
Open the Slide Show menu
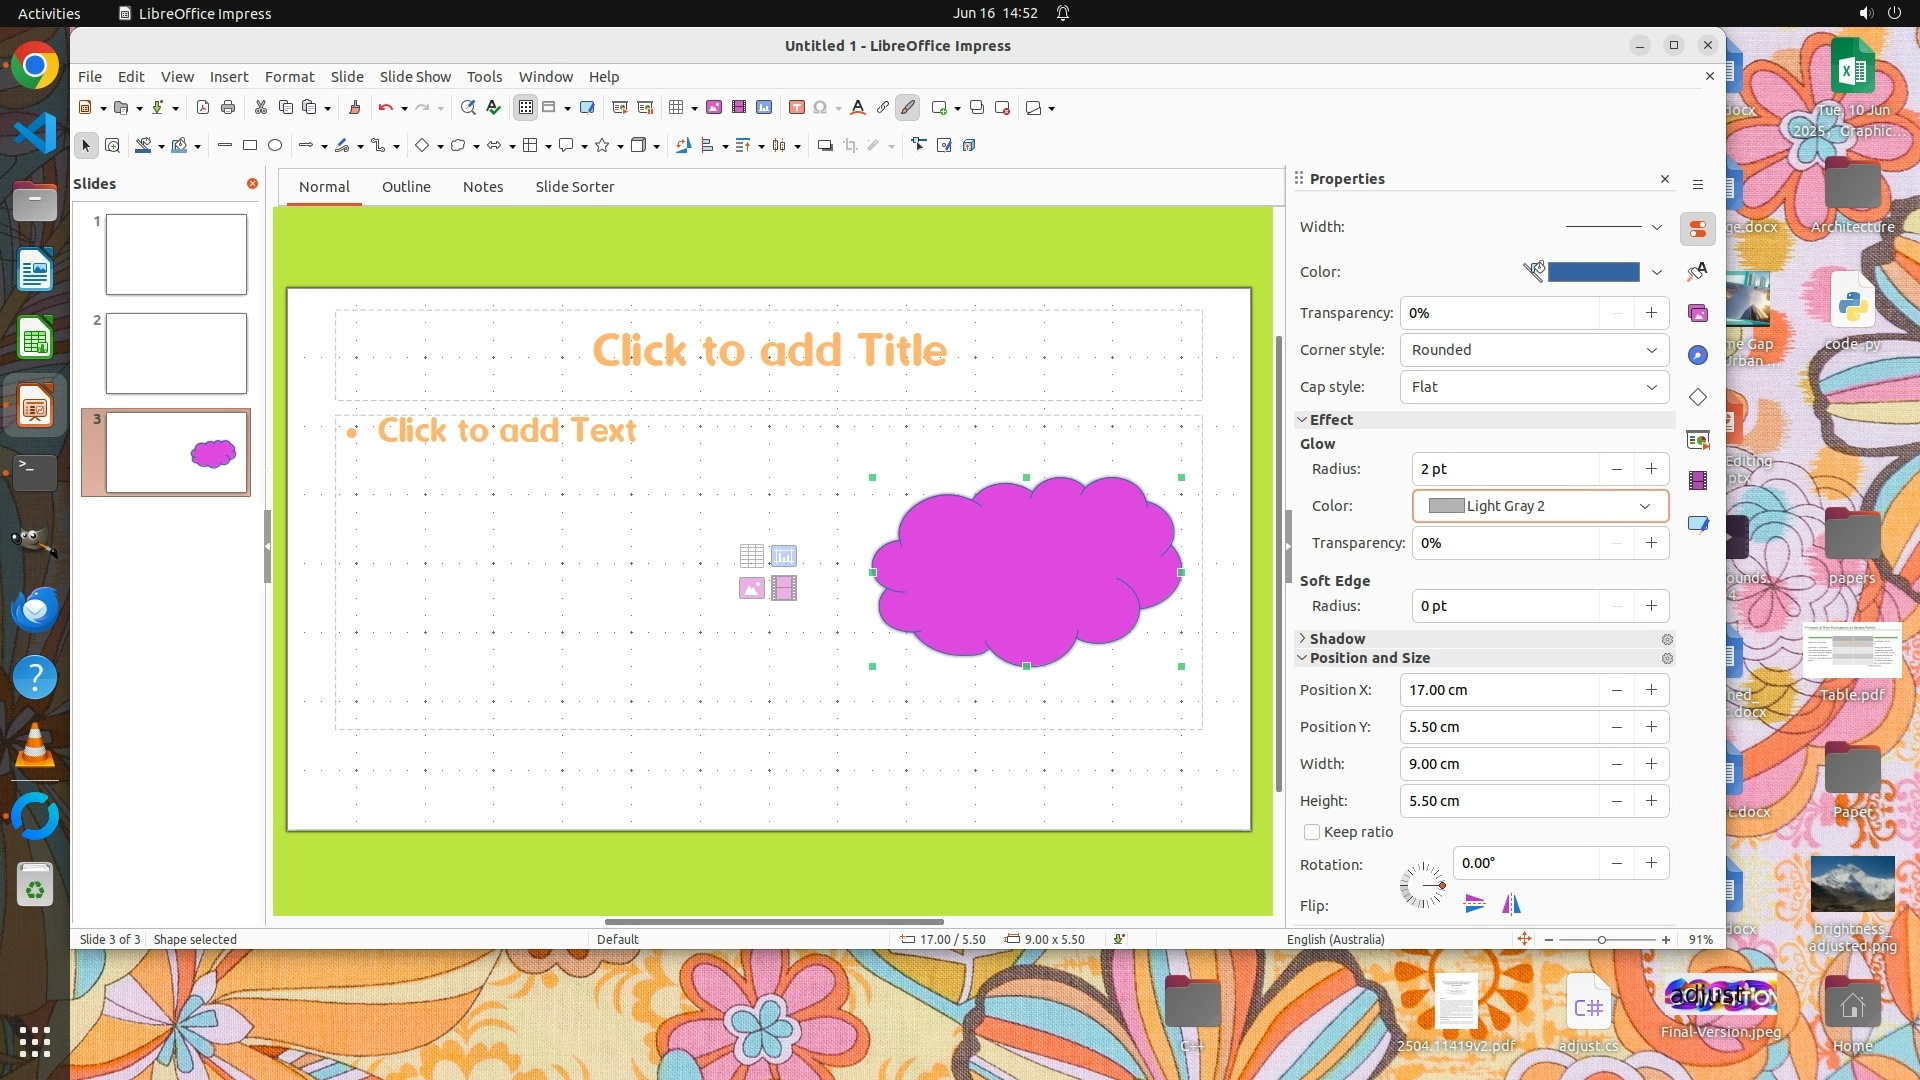415,77
